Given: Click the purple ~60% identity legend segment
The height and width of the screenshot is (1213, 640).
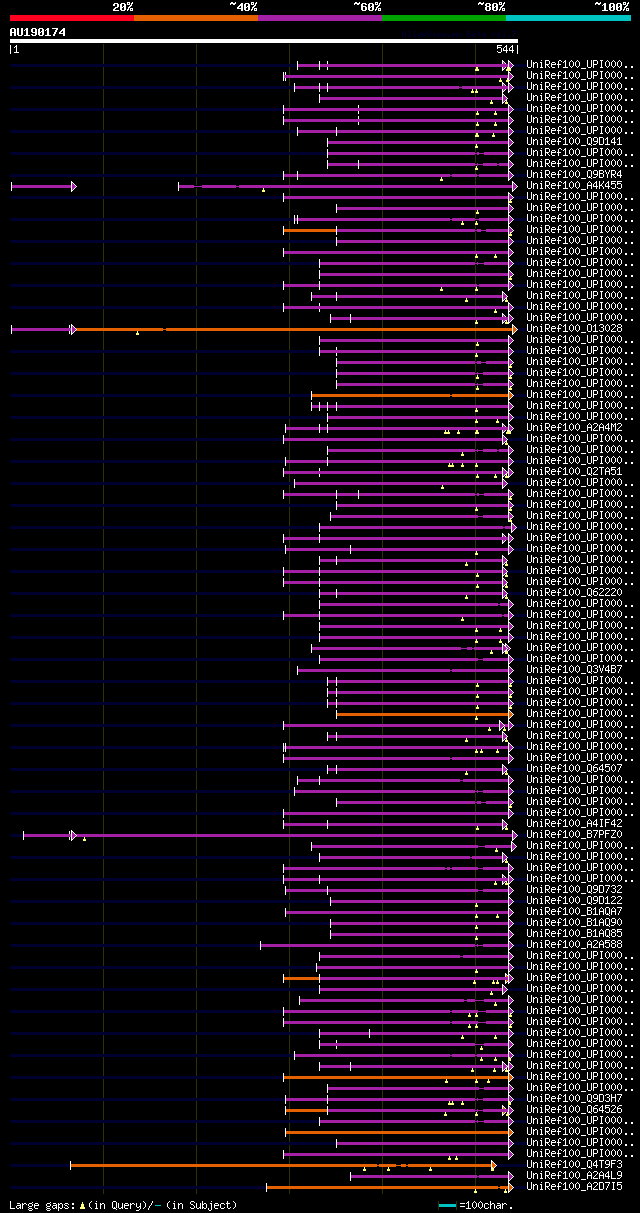Looking at the screenshot, I should (x=319, y=18).
